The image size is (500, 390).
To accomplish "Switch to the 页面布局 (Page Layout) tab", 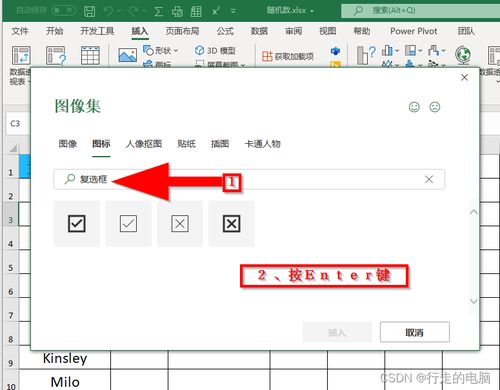I will click(182, 31).
